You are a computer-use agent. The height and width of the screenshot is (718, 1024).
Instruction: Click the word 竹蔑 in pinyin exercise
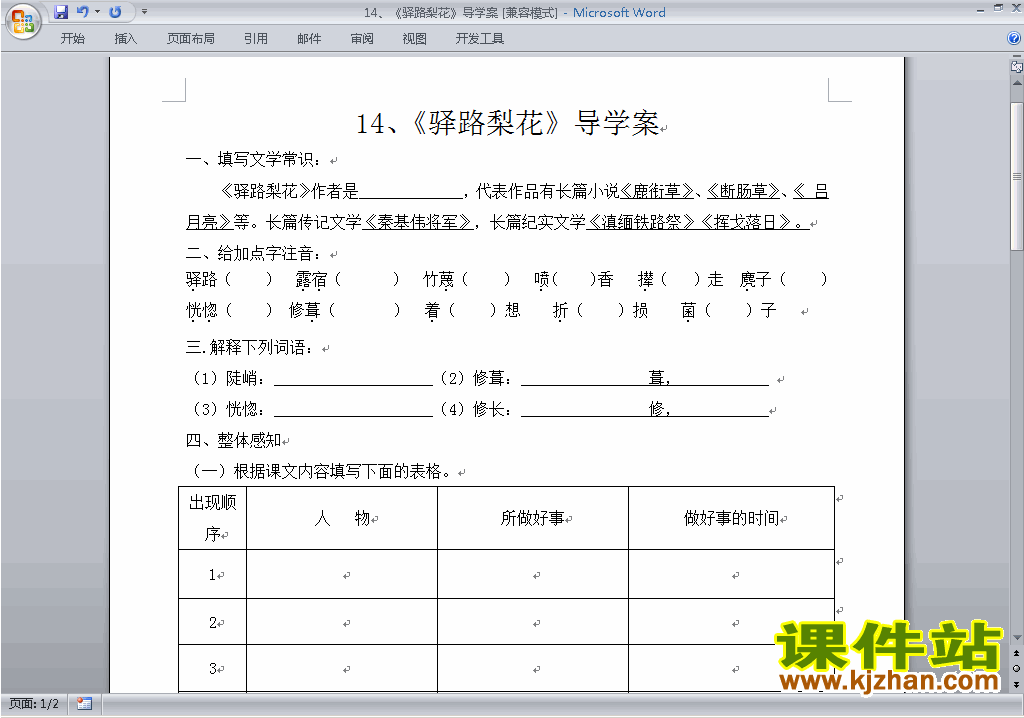(x=439, y=280)
